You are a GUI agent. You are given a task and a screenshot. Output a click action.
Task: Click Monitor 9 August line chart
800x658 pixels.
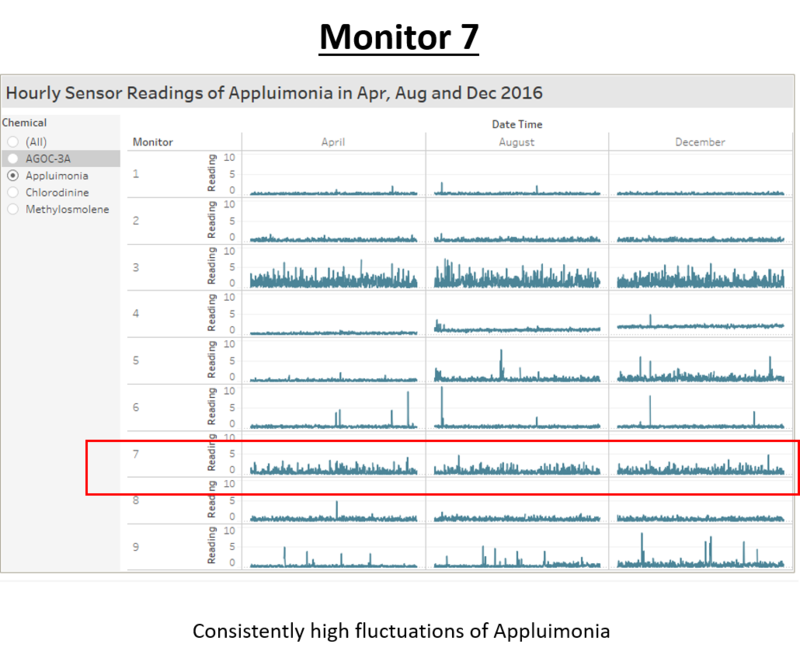517,547
